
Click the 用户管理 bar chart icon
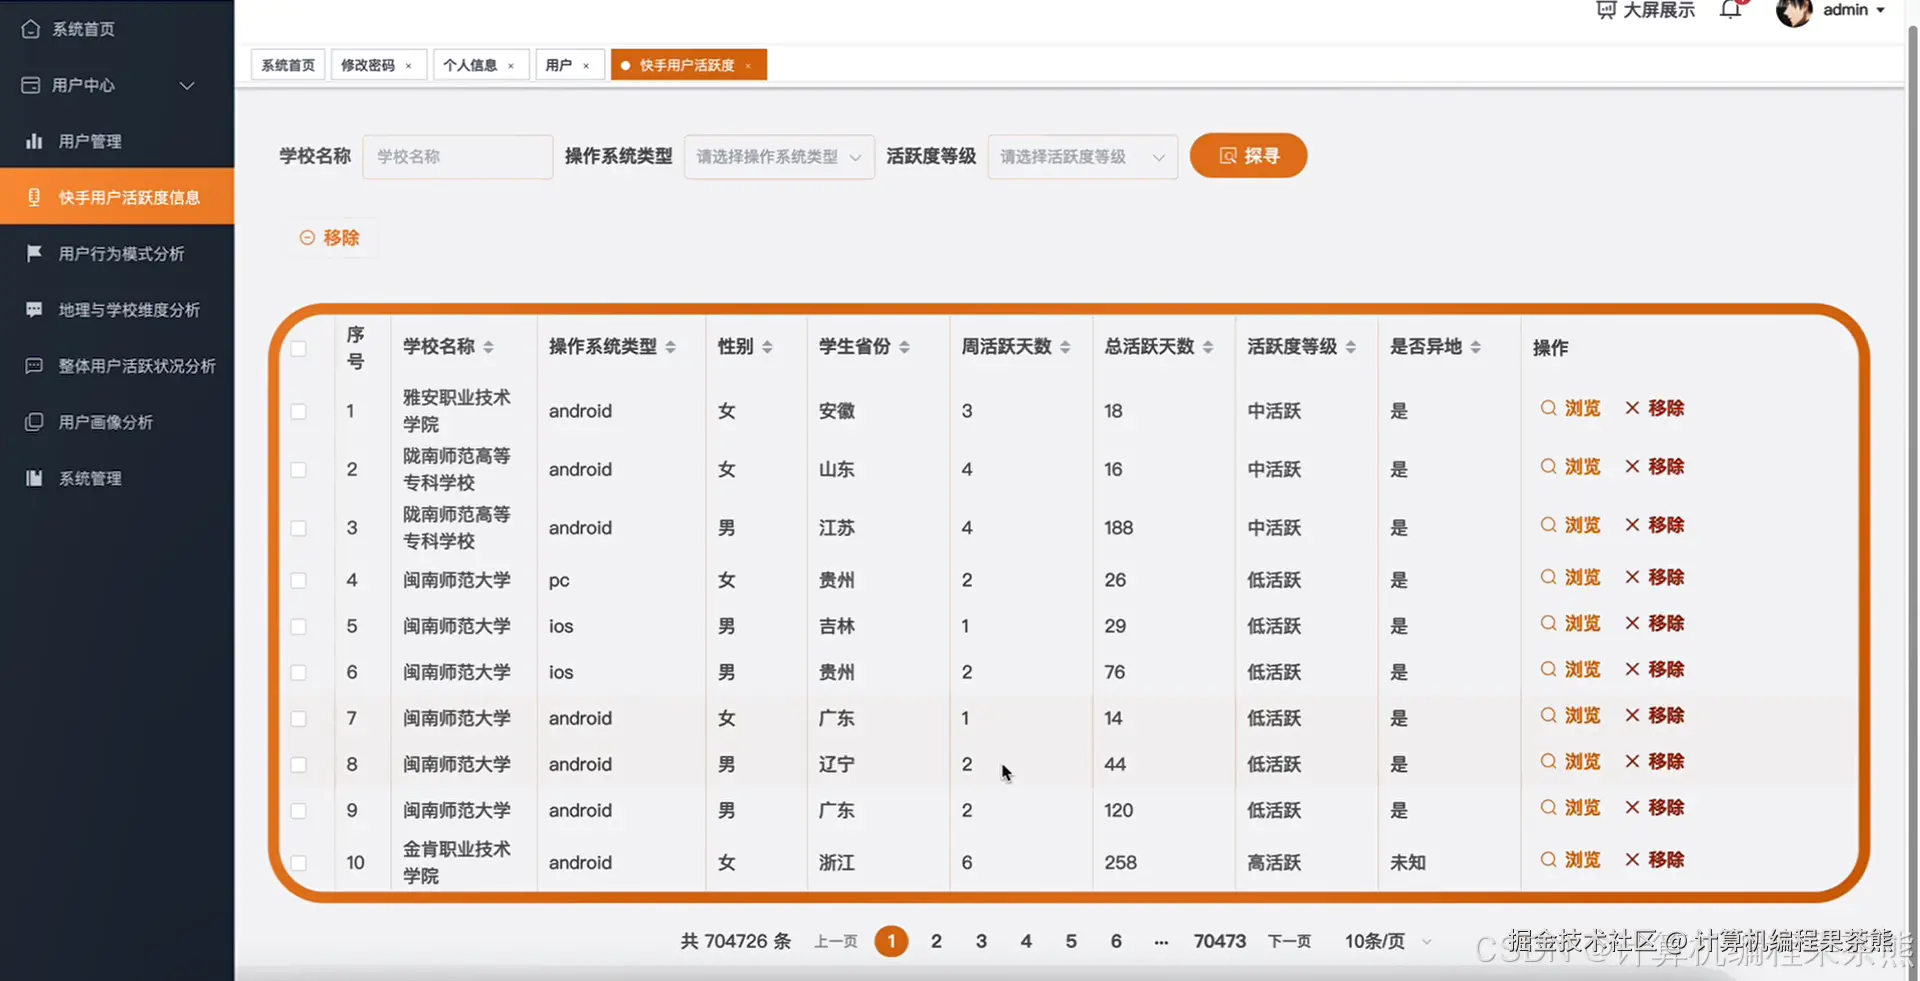(x=34, y=141)
